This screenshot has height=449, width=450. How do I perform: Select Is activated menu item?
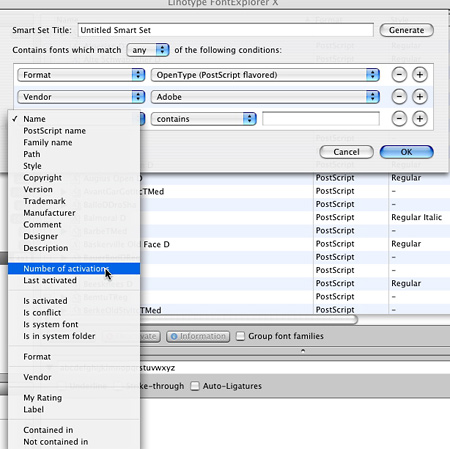74,301
